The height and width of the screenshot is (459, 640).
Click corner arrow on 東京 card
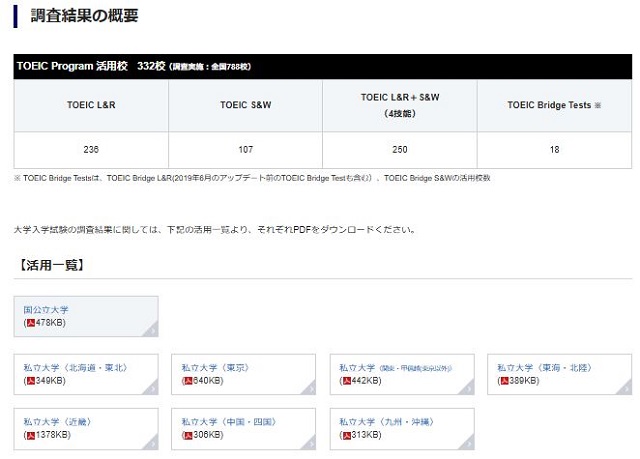[x=309, y=388]
